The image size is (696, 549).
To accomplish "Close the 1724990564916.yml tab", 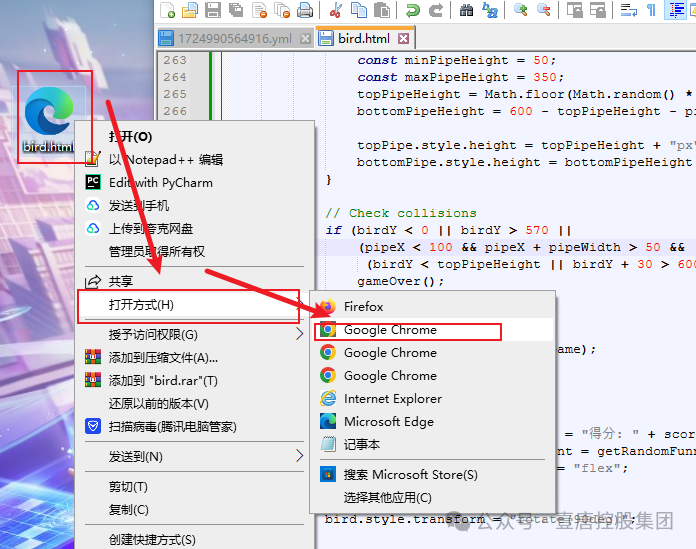I will [x=305, y=39].
